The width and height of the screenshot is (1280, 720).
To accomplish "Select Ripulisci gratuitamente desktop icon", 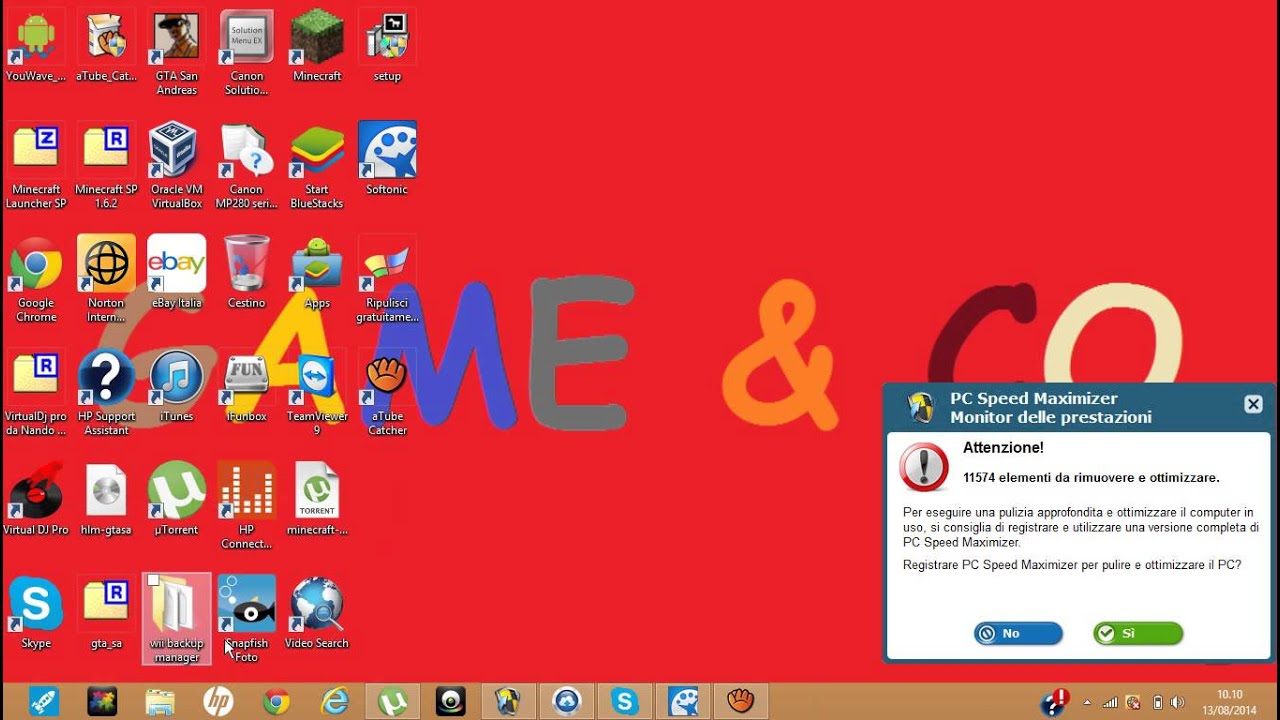I will click(x=387, y=281).
